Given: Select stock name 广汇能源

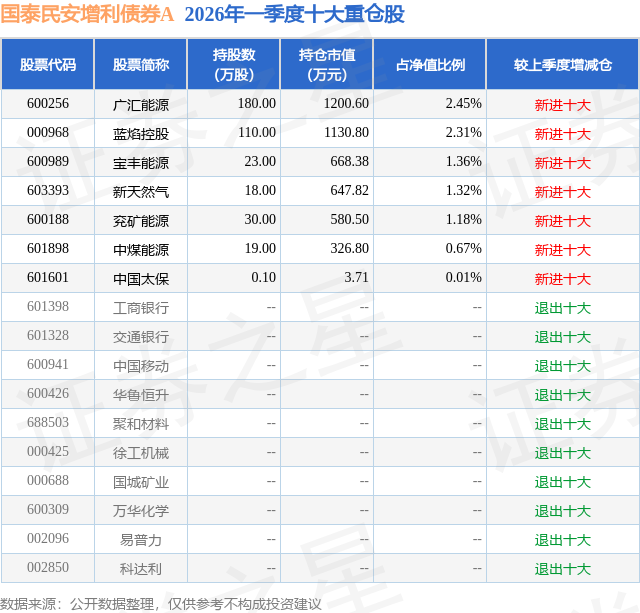Looking at the screenshot, I should 141,105.
